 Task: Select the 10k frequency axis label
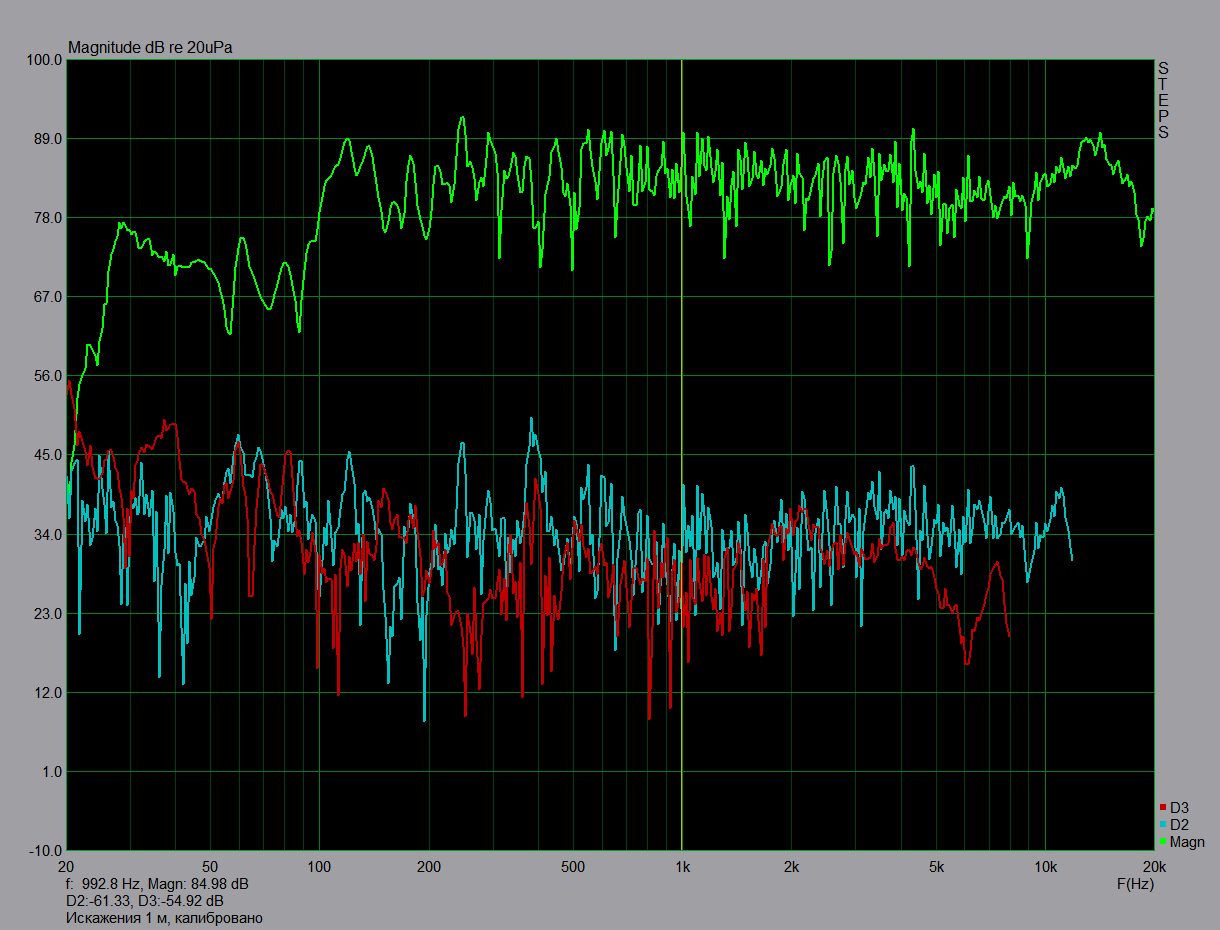click(x=1045, y=866)
